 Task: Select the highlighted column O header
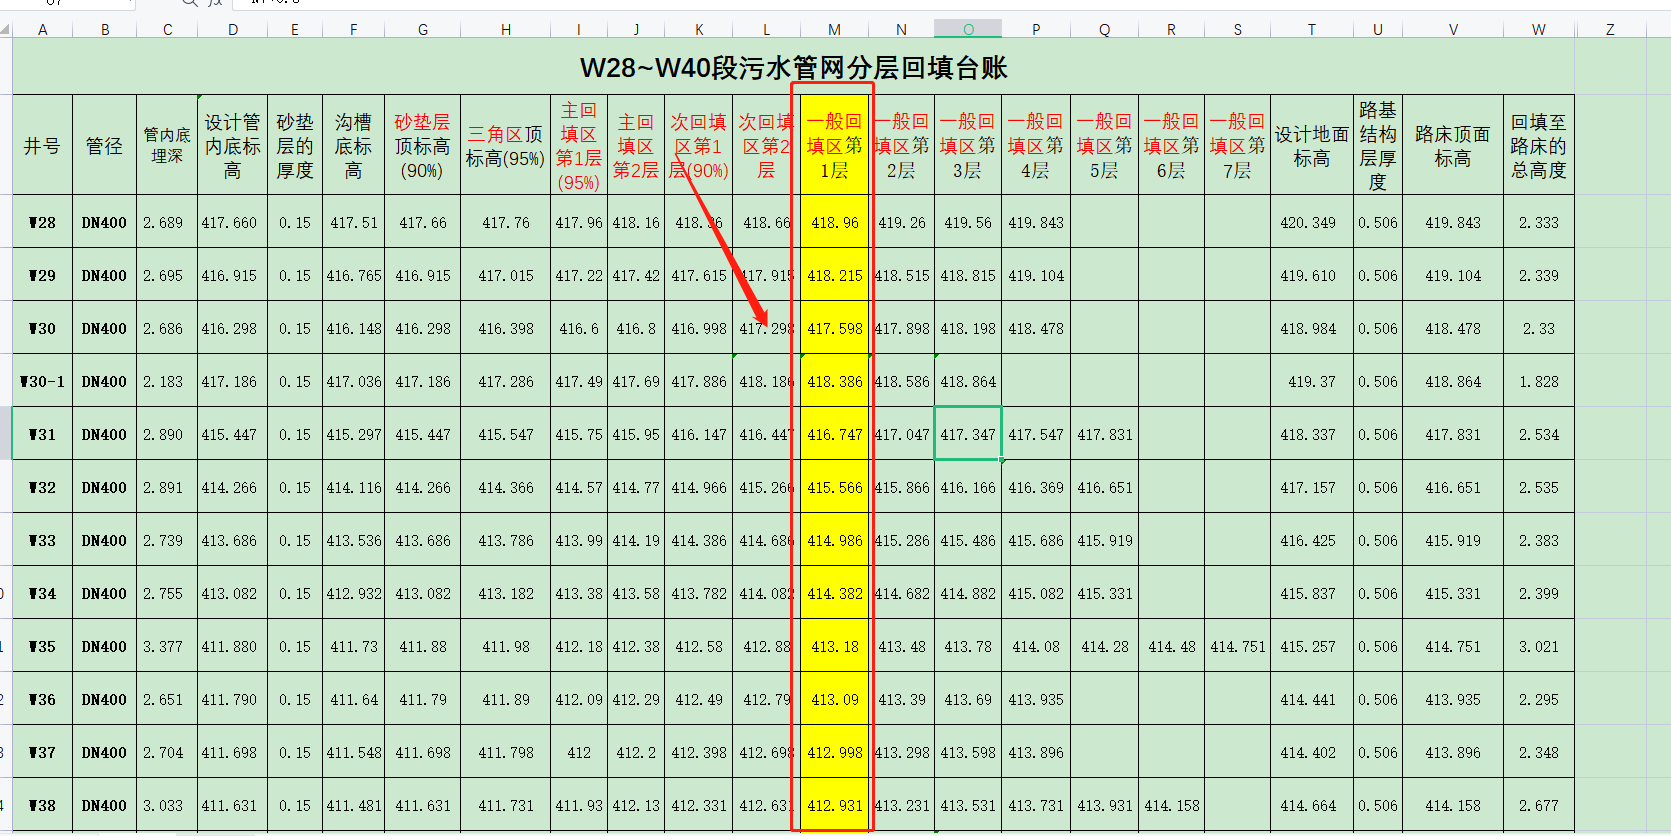click(968, 30)
